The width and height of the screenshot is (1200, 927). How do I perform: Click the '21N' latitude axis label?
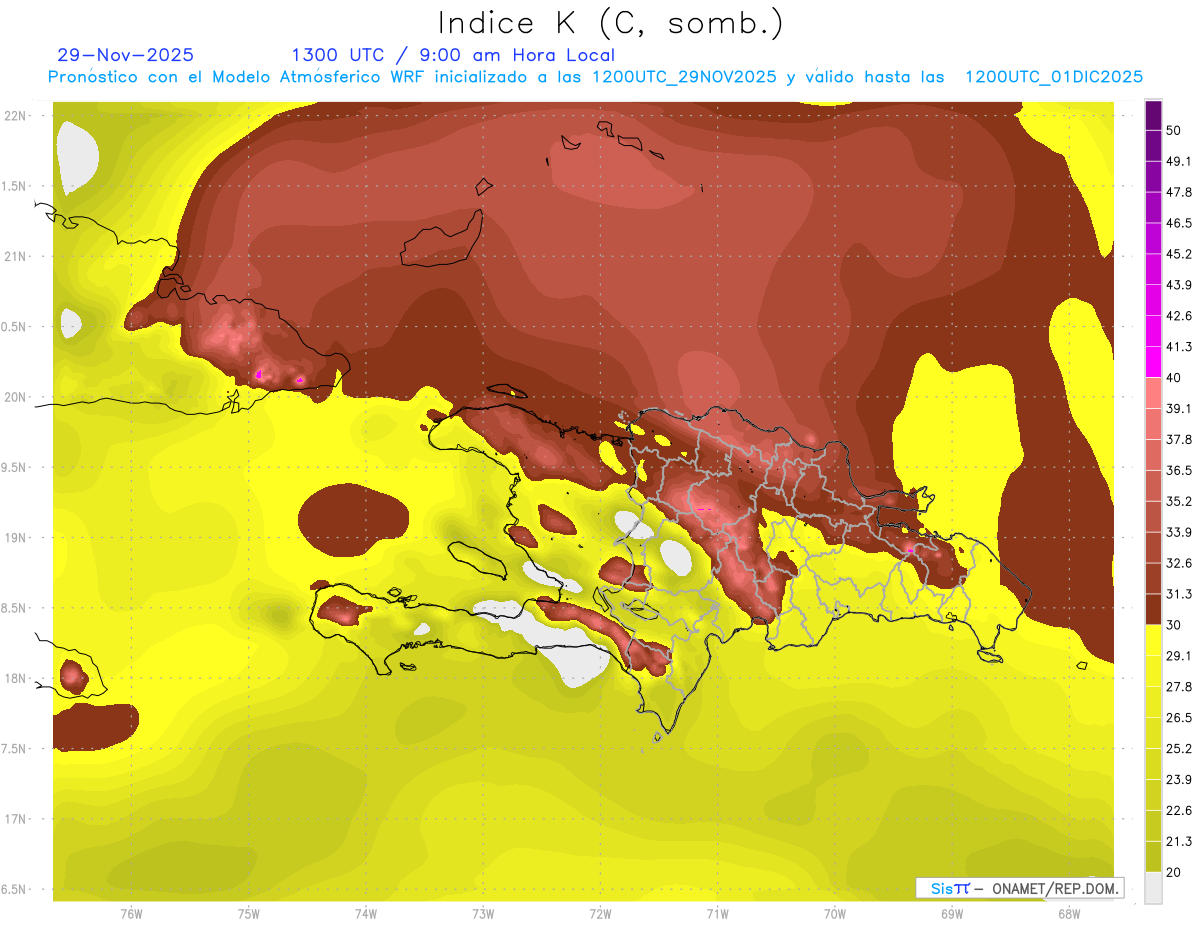point(16,256)
